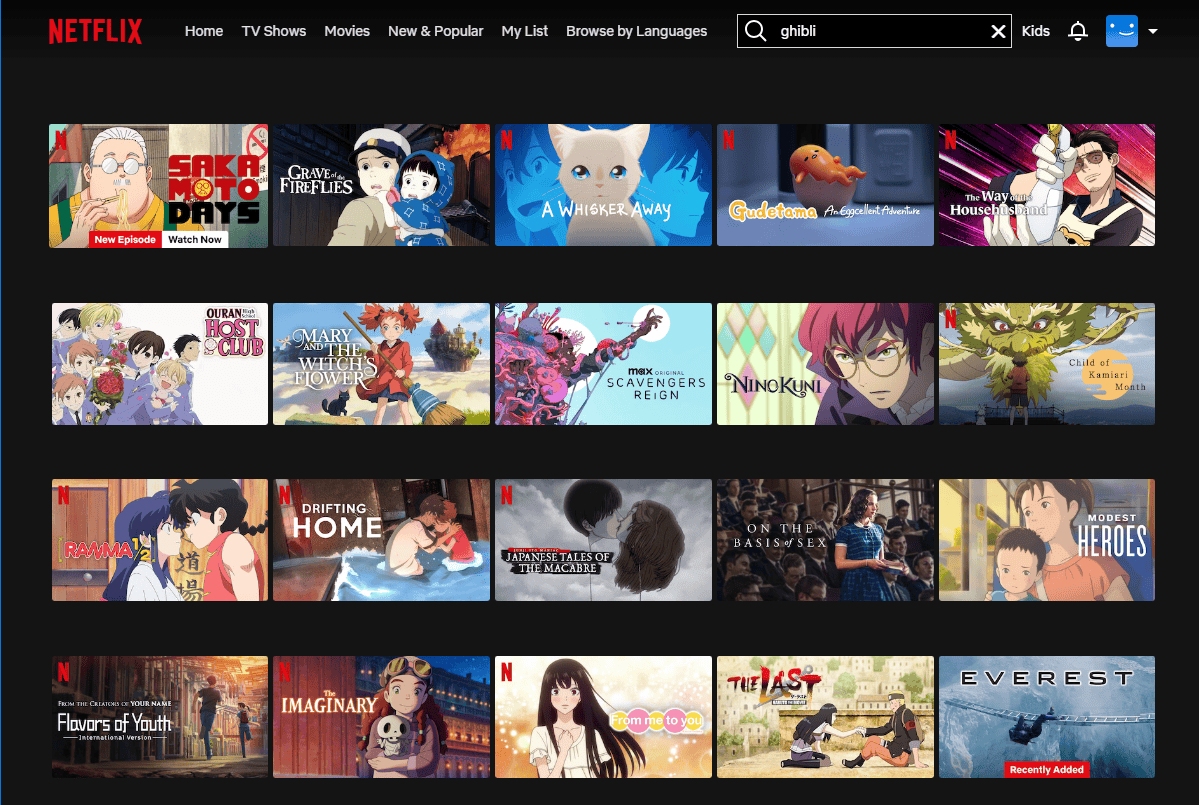Open Ni no Kuni
Image resolution: width=1199 pixels, height=805 pixels.
tap(825, 364)
